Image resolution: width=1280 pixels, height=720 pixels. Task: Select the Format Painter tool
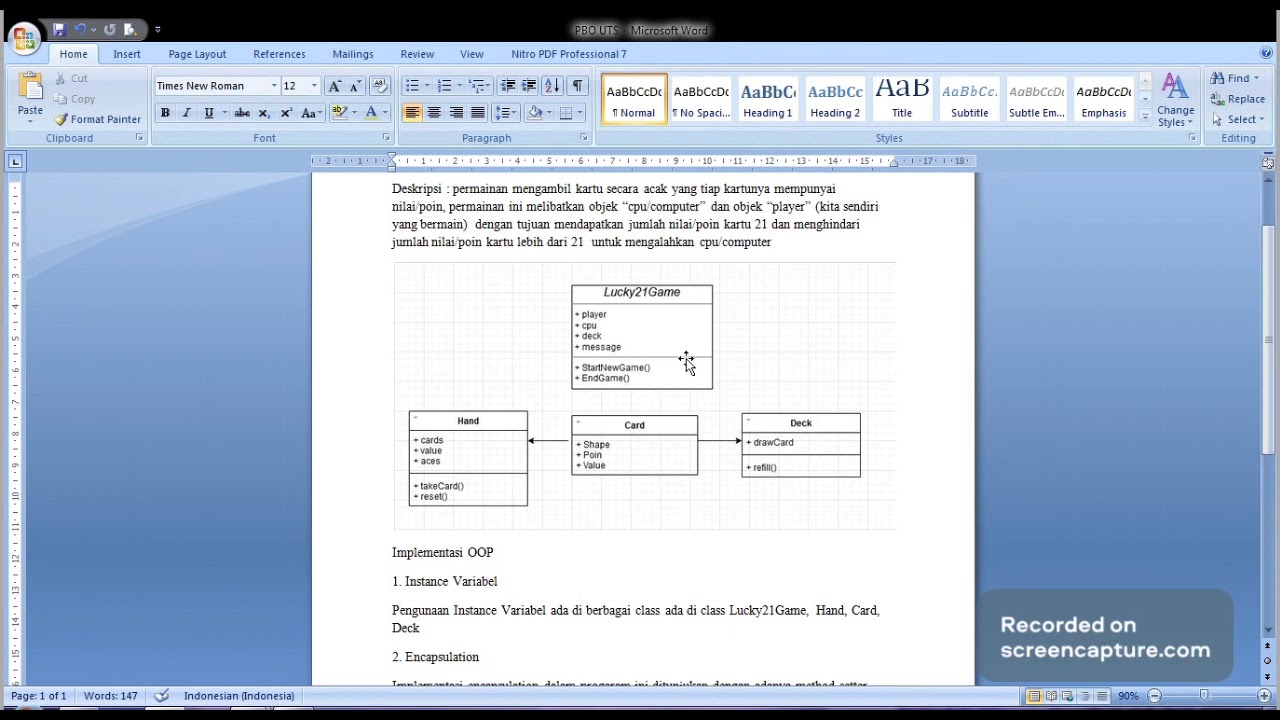97,119
